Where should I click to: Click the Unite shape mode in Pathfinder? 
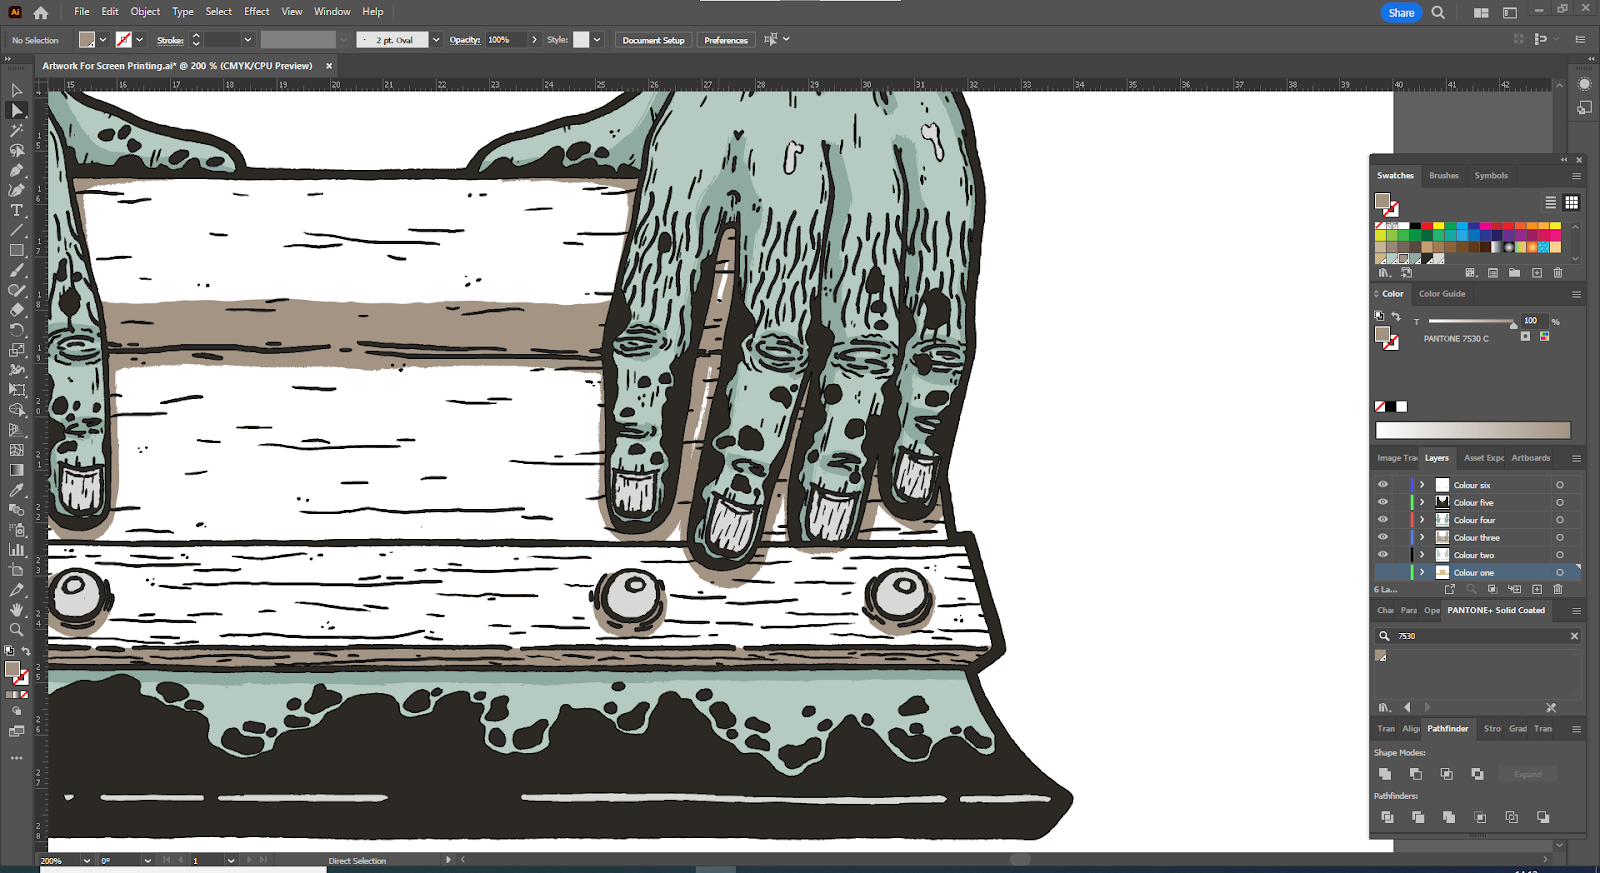tap(1385, 774)
